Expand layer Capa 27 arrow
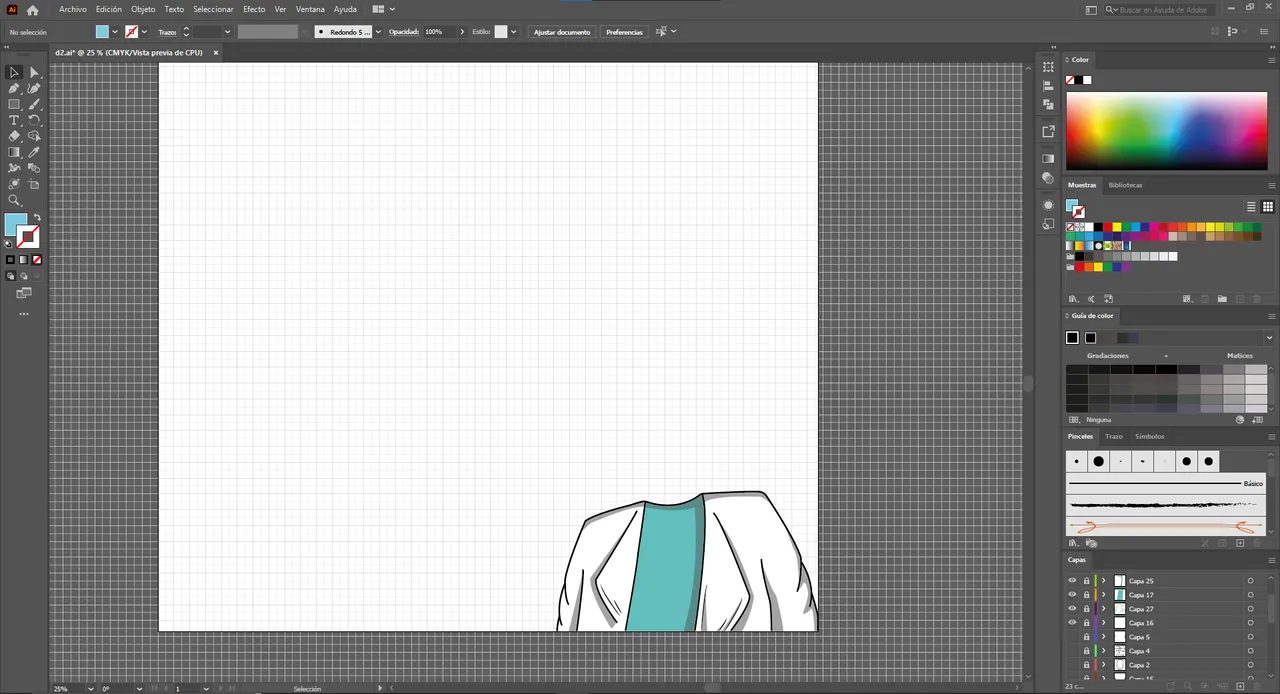This screenshot has height=694, width=1280. 1104,608
